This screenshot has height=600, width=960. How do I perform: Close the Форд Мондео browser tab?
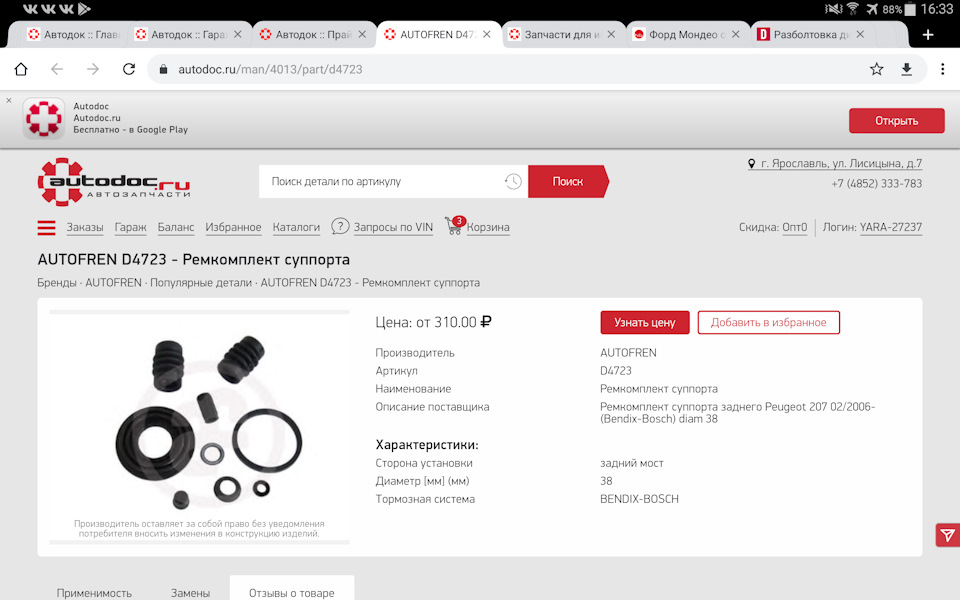(x=735, y=34)
